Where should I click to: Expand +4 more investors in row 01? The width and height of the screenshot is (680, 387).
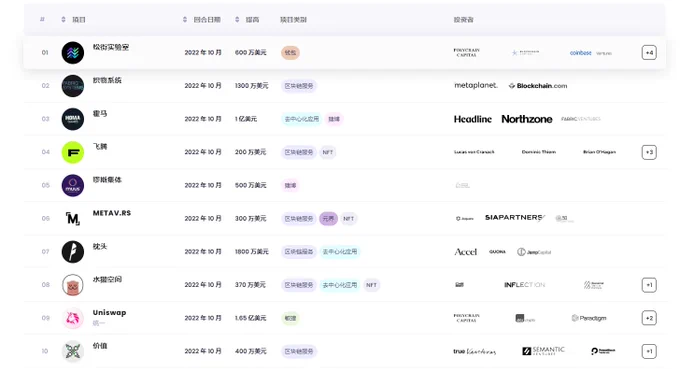point(649,52)
